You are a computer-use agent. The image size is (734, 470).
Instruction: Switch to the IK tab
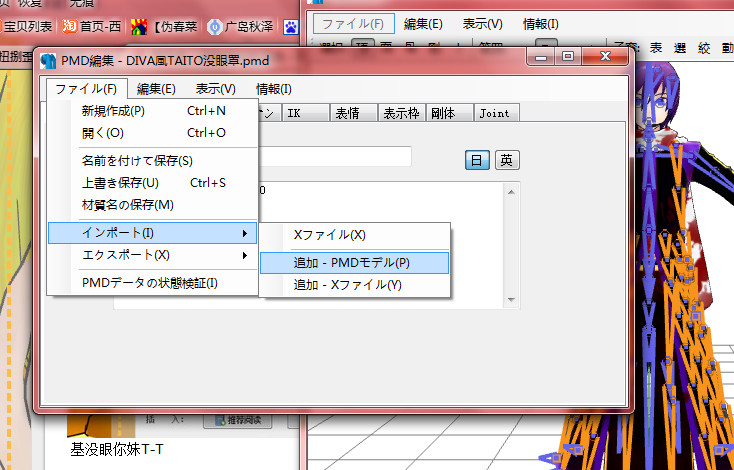tap(306, 113)
